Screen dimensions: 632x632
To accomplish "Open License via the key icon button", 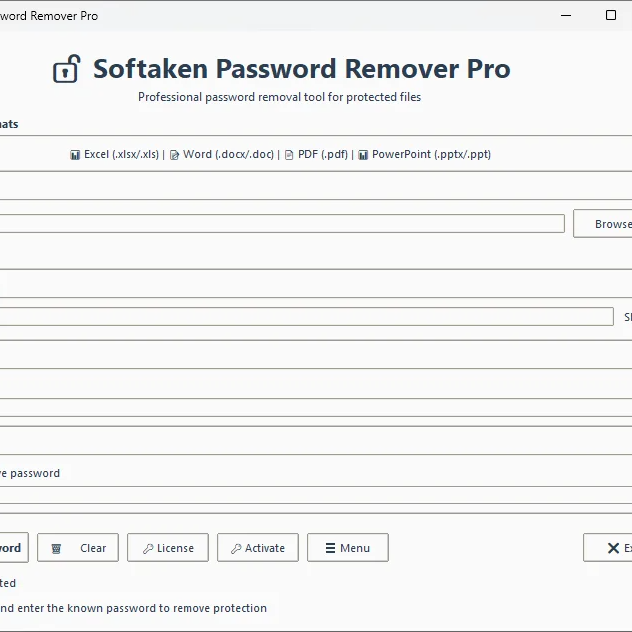I will (x=168, y=548).
